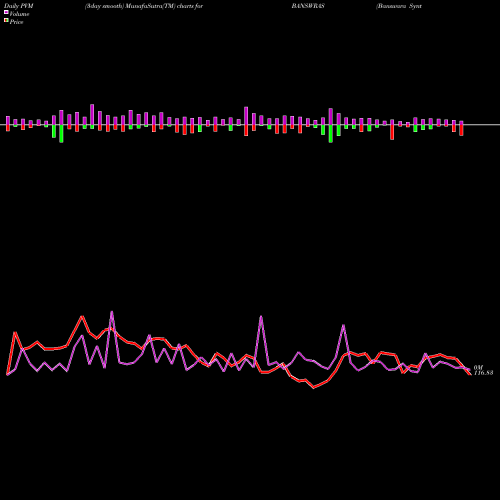Image resolution: width=500 pixels, height=500 pixels.
Task: Click the red-green Price legend swatch
Action: [6, 21]
